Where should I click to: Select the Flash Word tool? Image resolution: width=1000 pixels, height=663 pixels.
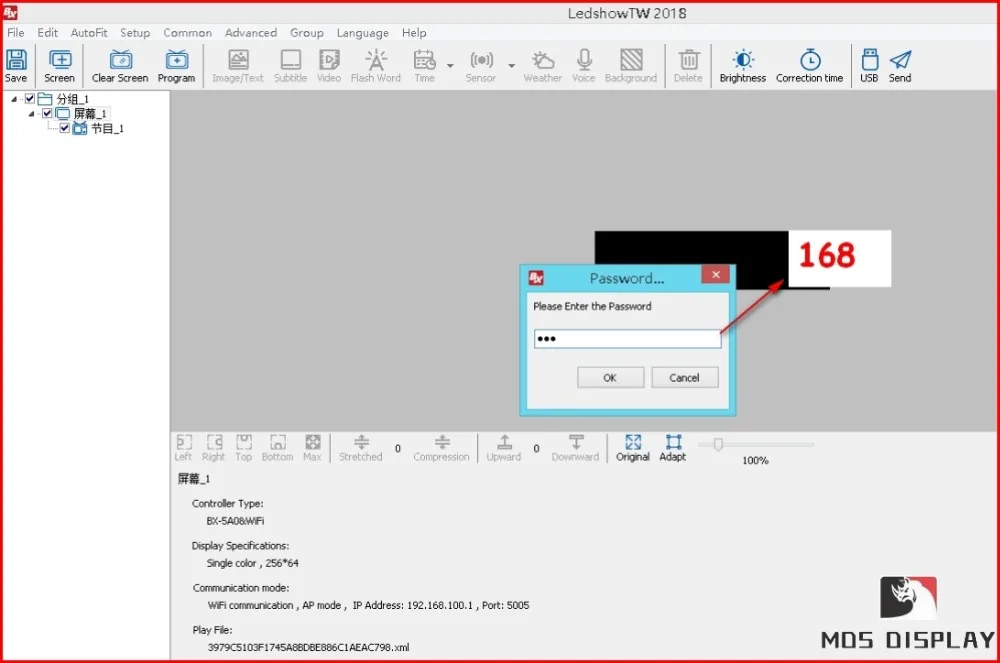click(376, 66)
